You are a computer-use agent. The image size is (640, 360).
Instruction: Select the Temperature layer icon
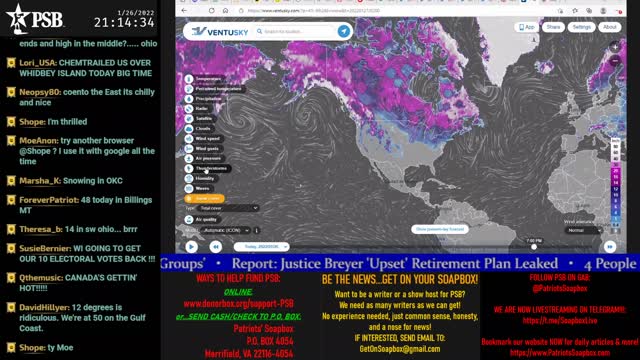point(189,79)
